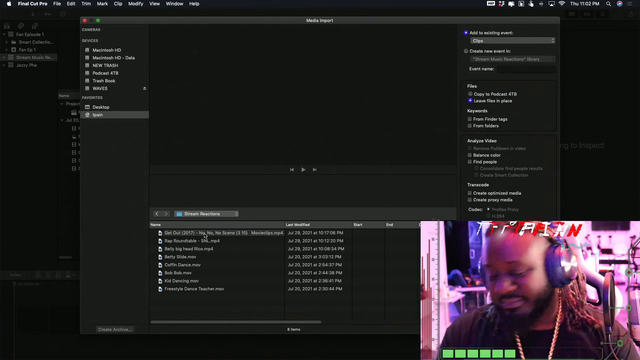Image resolution: width=640 pixels, height=360 pixels.
Task: Select ProRes Proxy codec option
Action: [x=488, y=209]
